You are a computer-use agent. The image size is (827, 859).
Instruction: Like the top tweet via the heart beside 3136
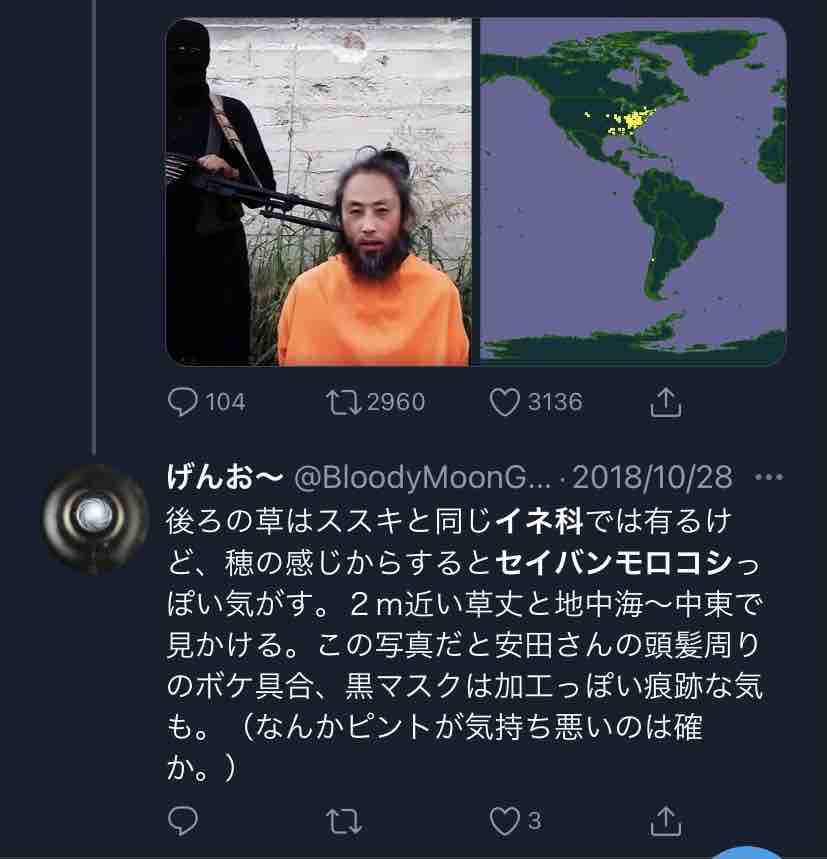504,402
